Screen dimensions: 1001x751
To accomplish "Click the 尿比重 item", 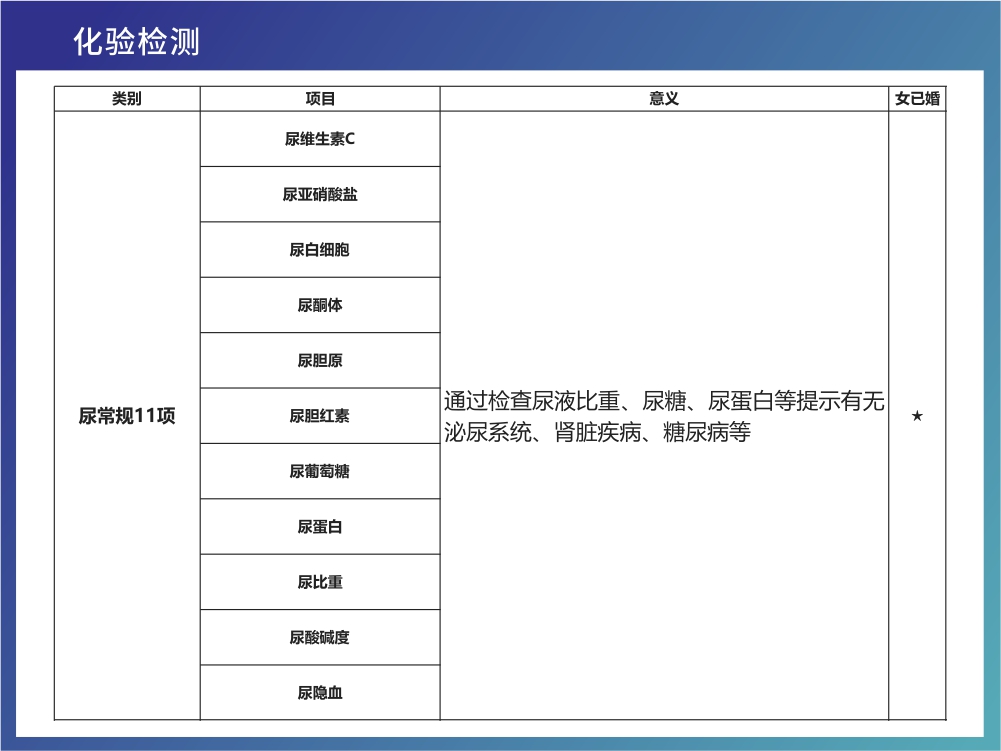I will [320, 582].
